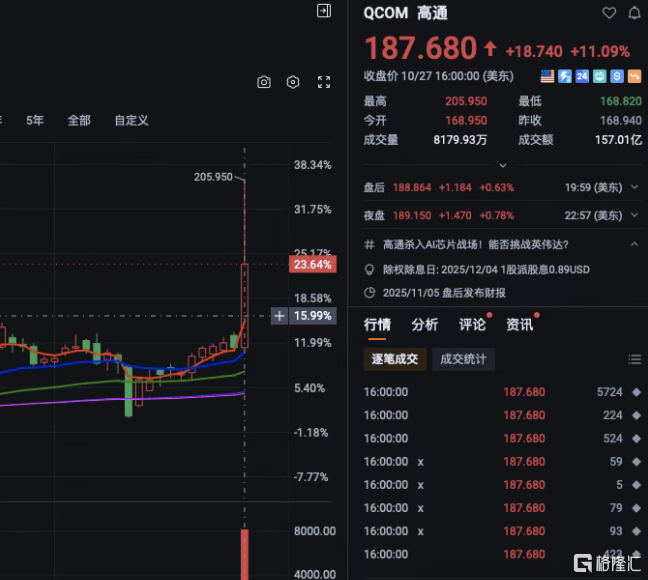Click the 成交额 157.01亿 value
The height and width of the screenshot is (580, 648).
[618, 140]
